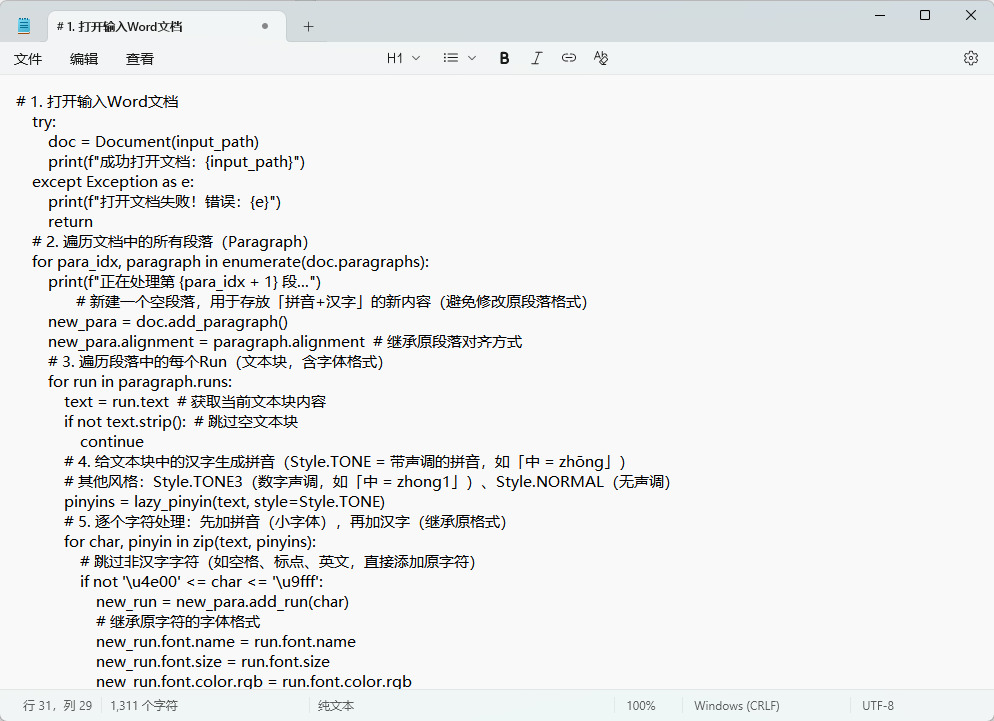Click the unsaved-changes dot on the tab

pos(265,26)
